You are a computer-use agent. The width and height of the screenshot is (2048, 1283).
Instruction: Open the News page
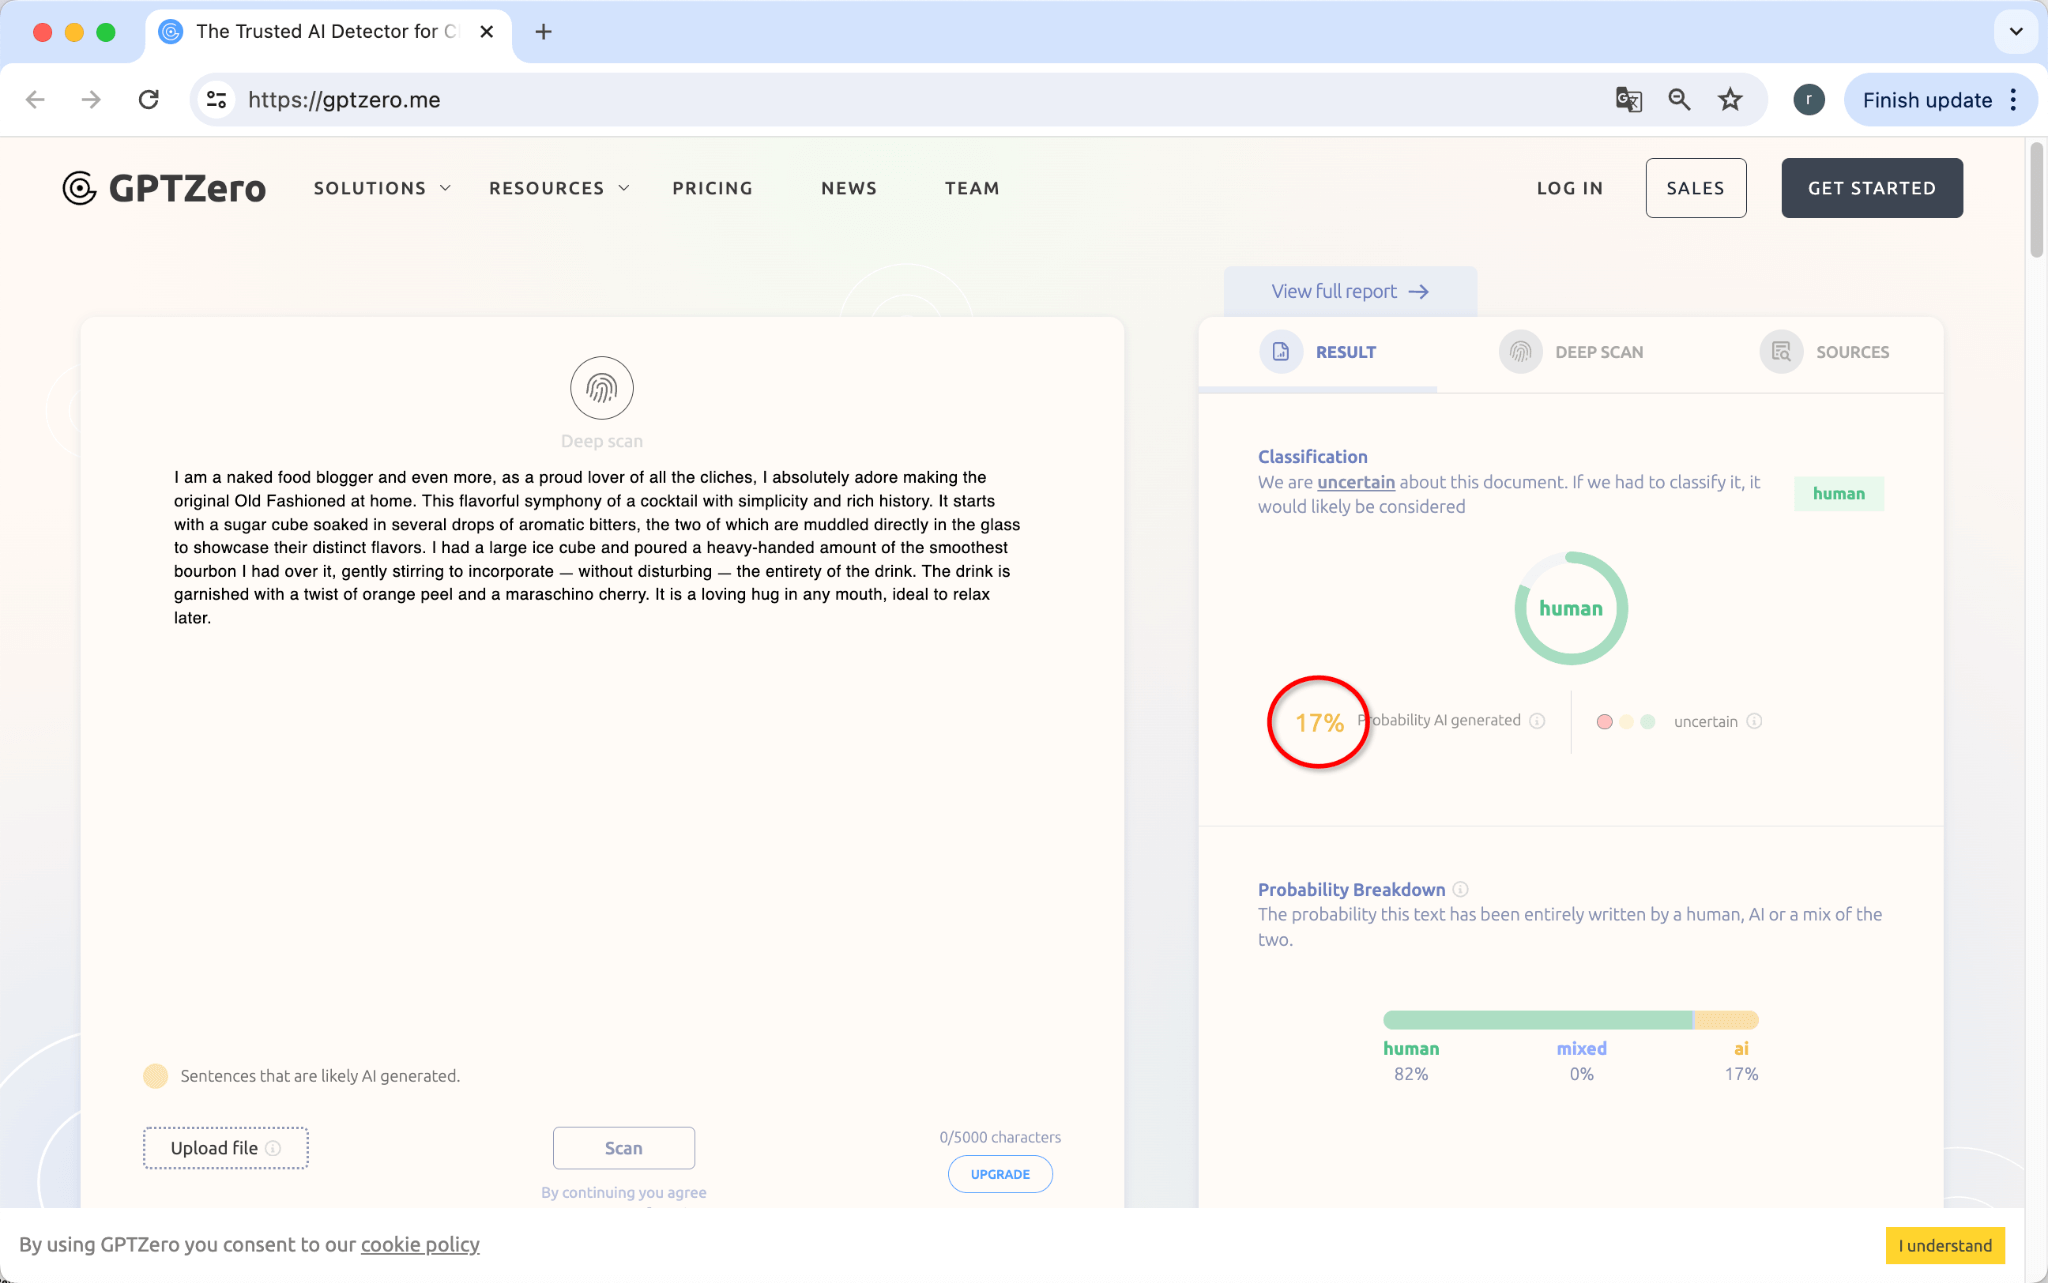point(849,188)
